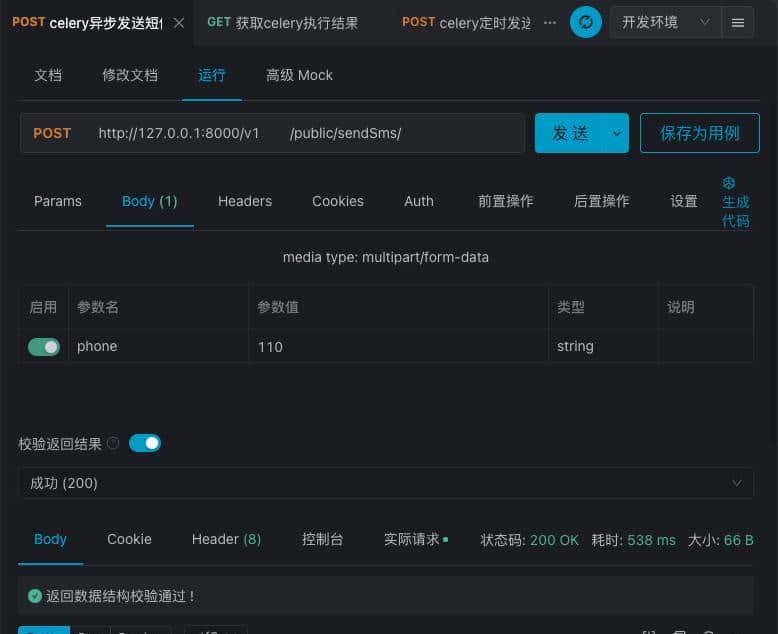Select the POST celery异步发送短信 tab
The width and height of the screenshot is (778, 634).
coord(87,23)
